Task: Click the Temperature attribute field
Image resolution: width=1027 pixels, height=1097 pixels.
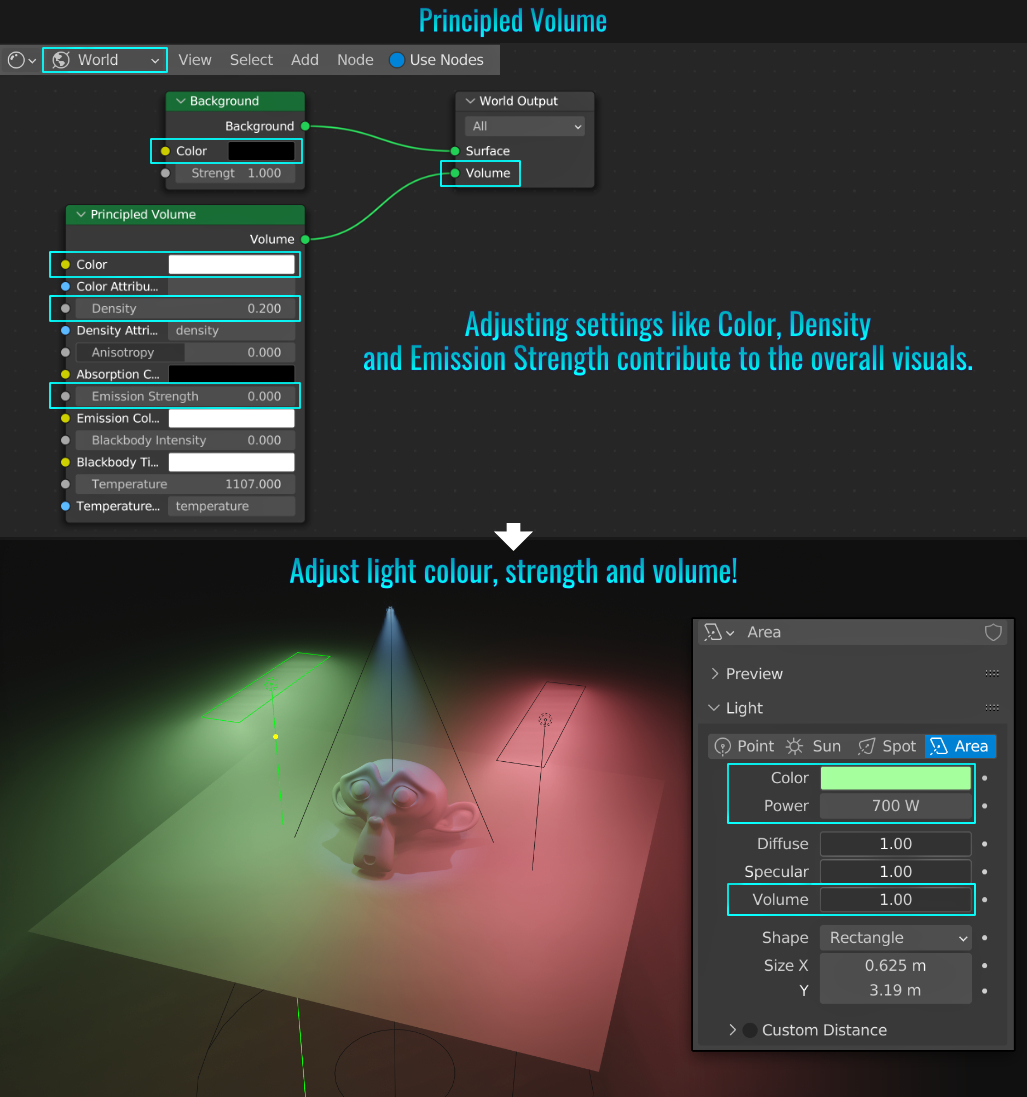Action: coord(232,506)
